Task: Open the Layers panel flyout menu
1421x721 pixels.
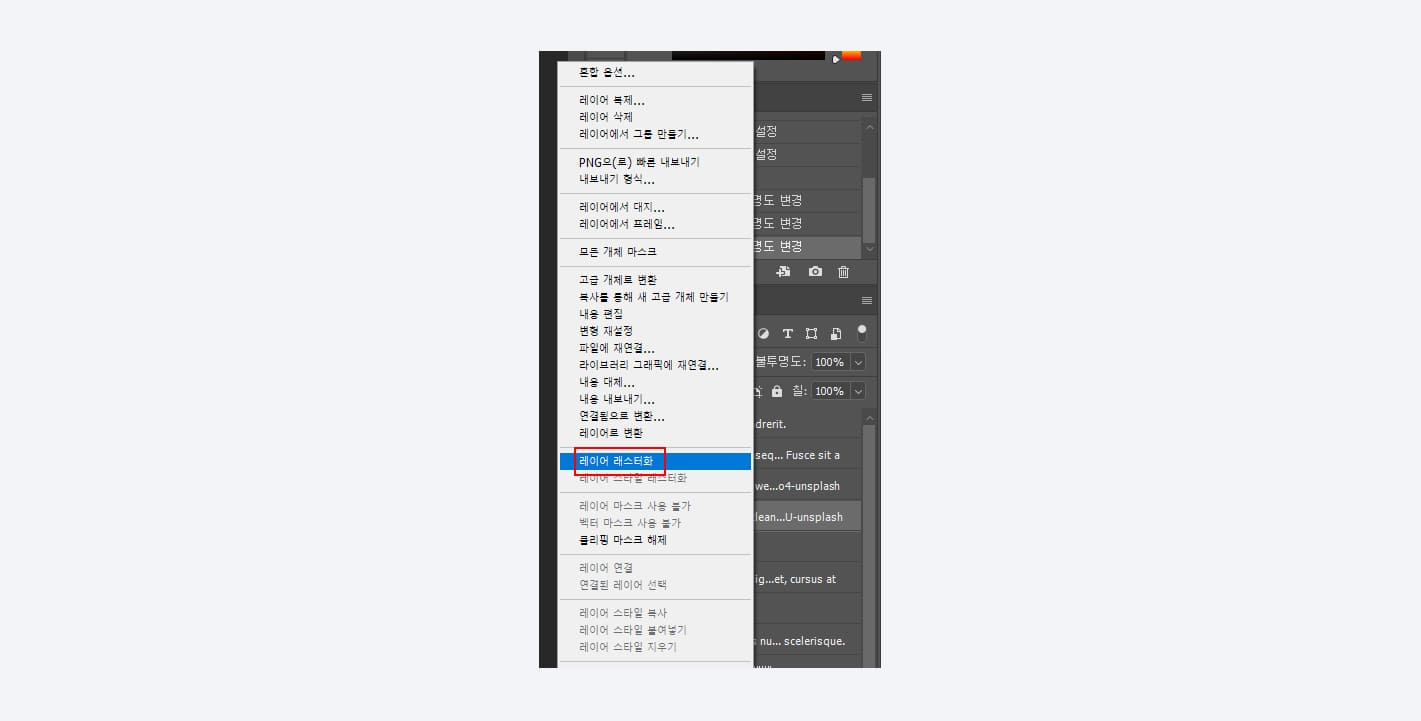Action: point(866,298)
